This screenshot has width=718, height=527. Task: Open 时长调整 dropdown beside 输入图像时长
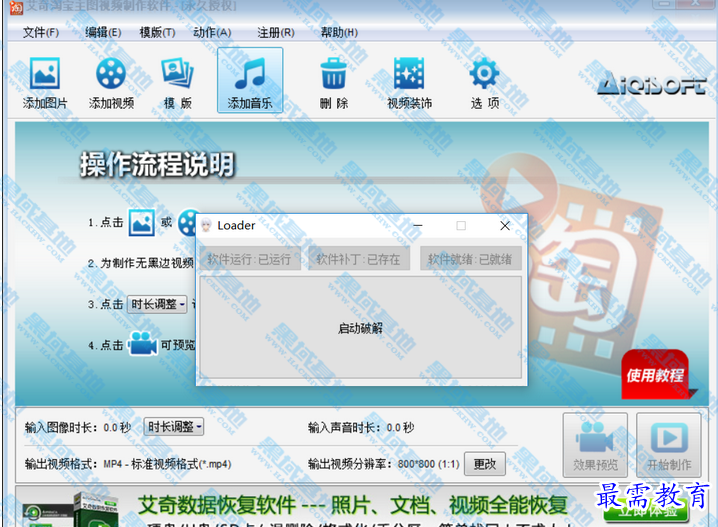(174, 427)
